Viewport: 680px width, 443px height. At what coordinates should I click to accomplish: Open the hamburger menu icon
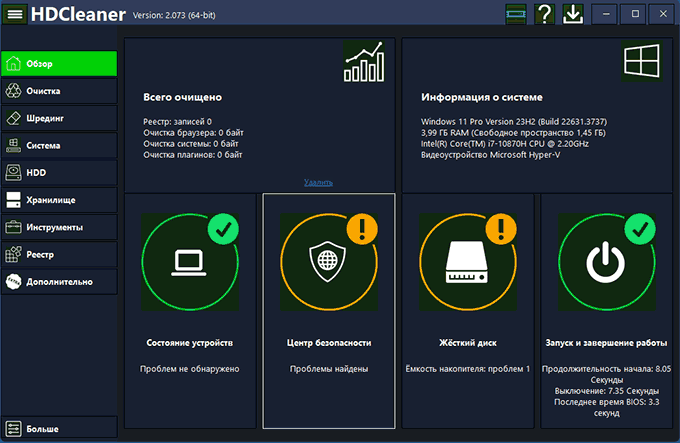point(15,14)
